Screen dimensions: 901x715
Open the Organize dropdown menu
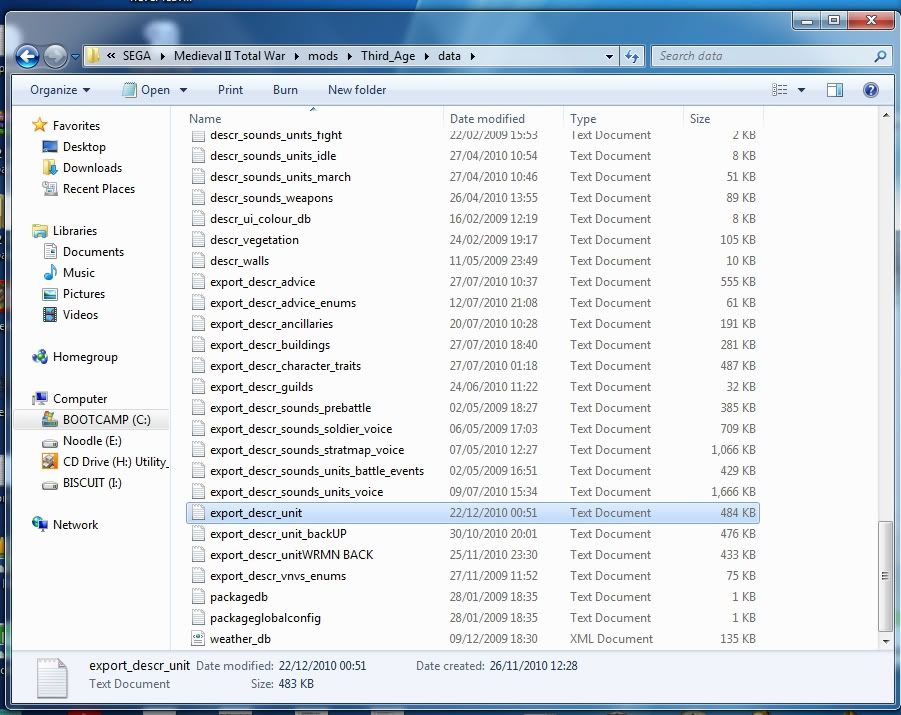pos(60,90)
